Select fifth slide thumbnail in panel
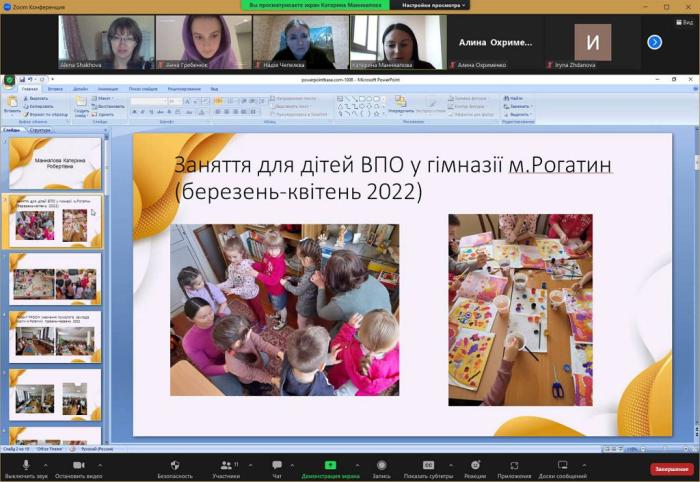700x482 pixels. (55, 395)
